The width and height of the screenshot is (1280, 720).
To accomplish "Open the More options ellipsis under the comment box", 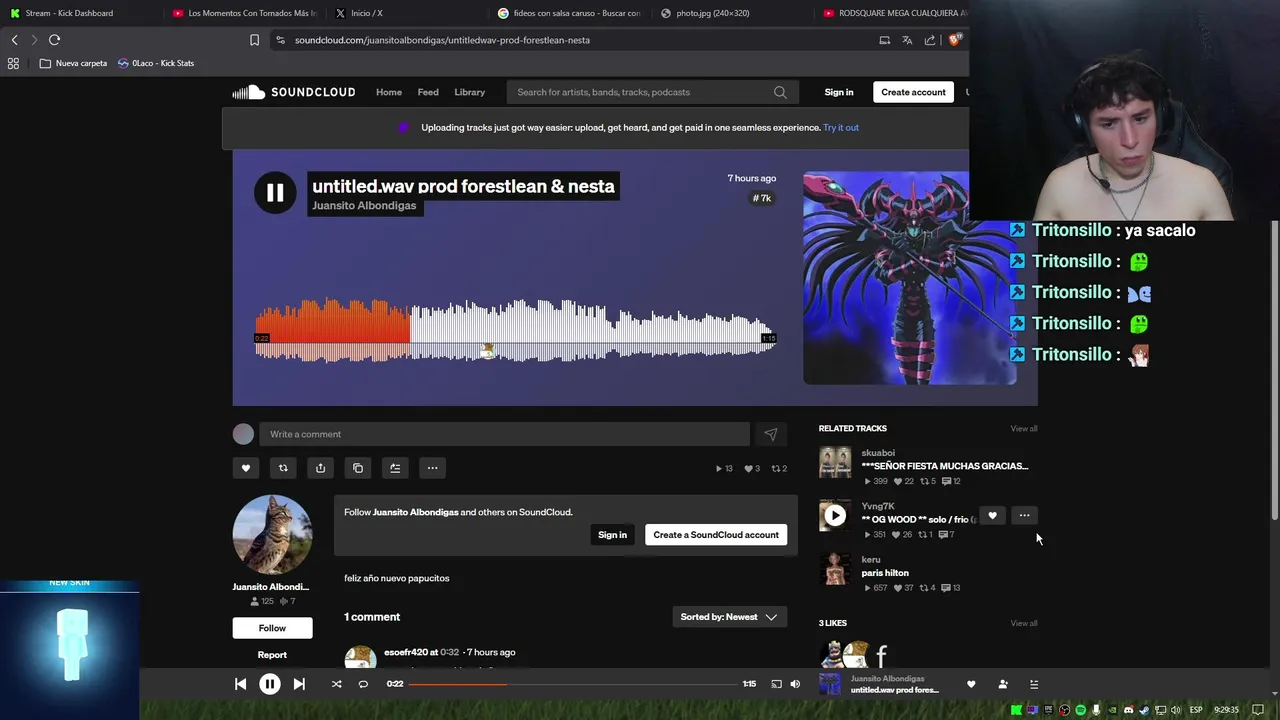I will pyautogui.click(x=432, y=468).
